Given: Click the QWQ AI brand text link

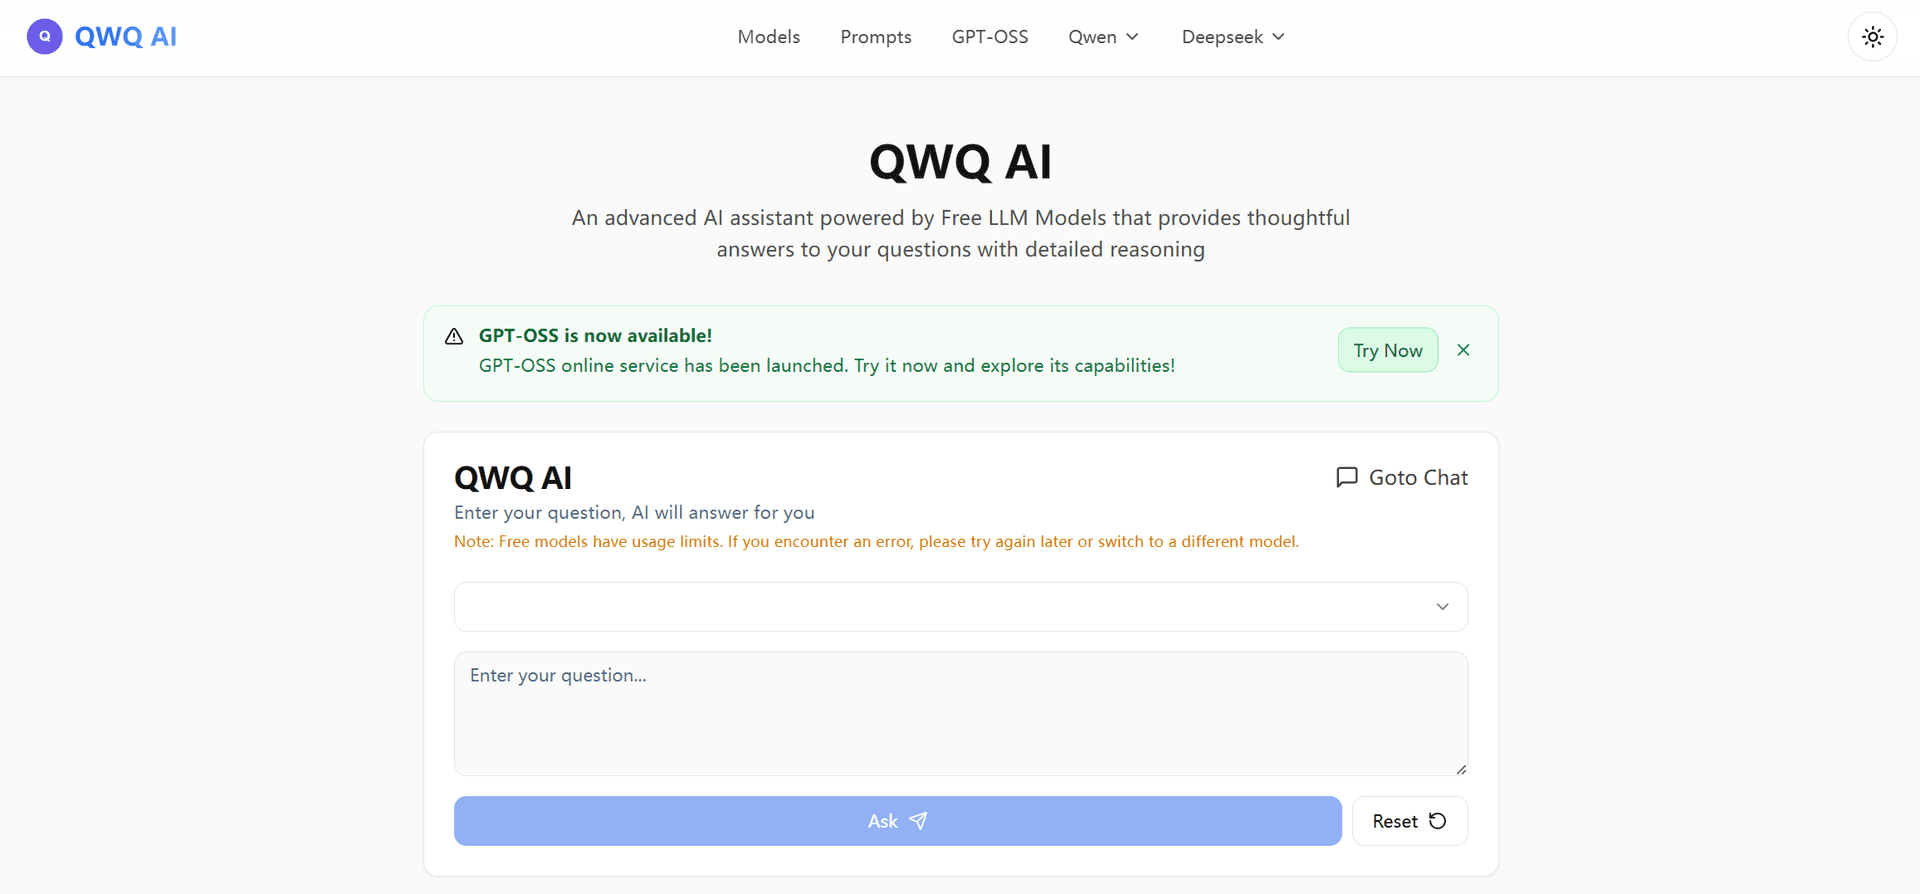Looking at the screenshot, I should pyautogui.click(x=126, y=36).
